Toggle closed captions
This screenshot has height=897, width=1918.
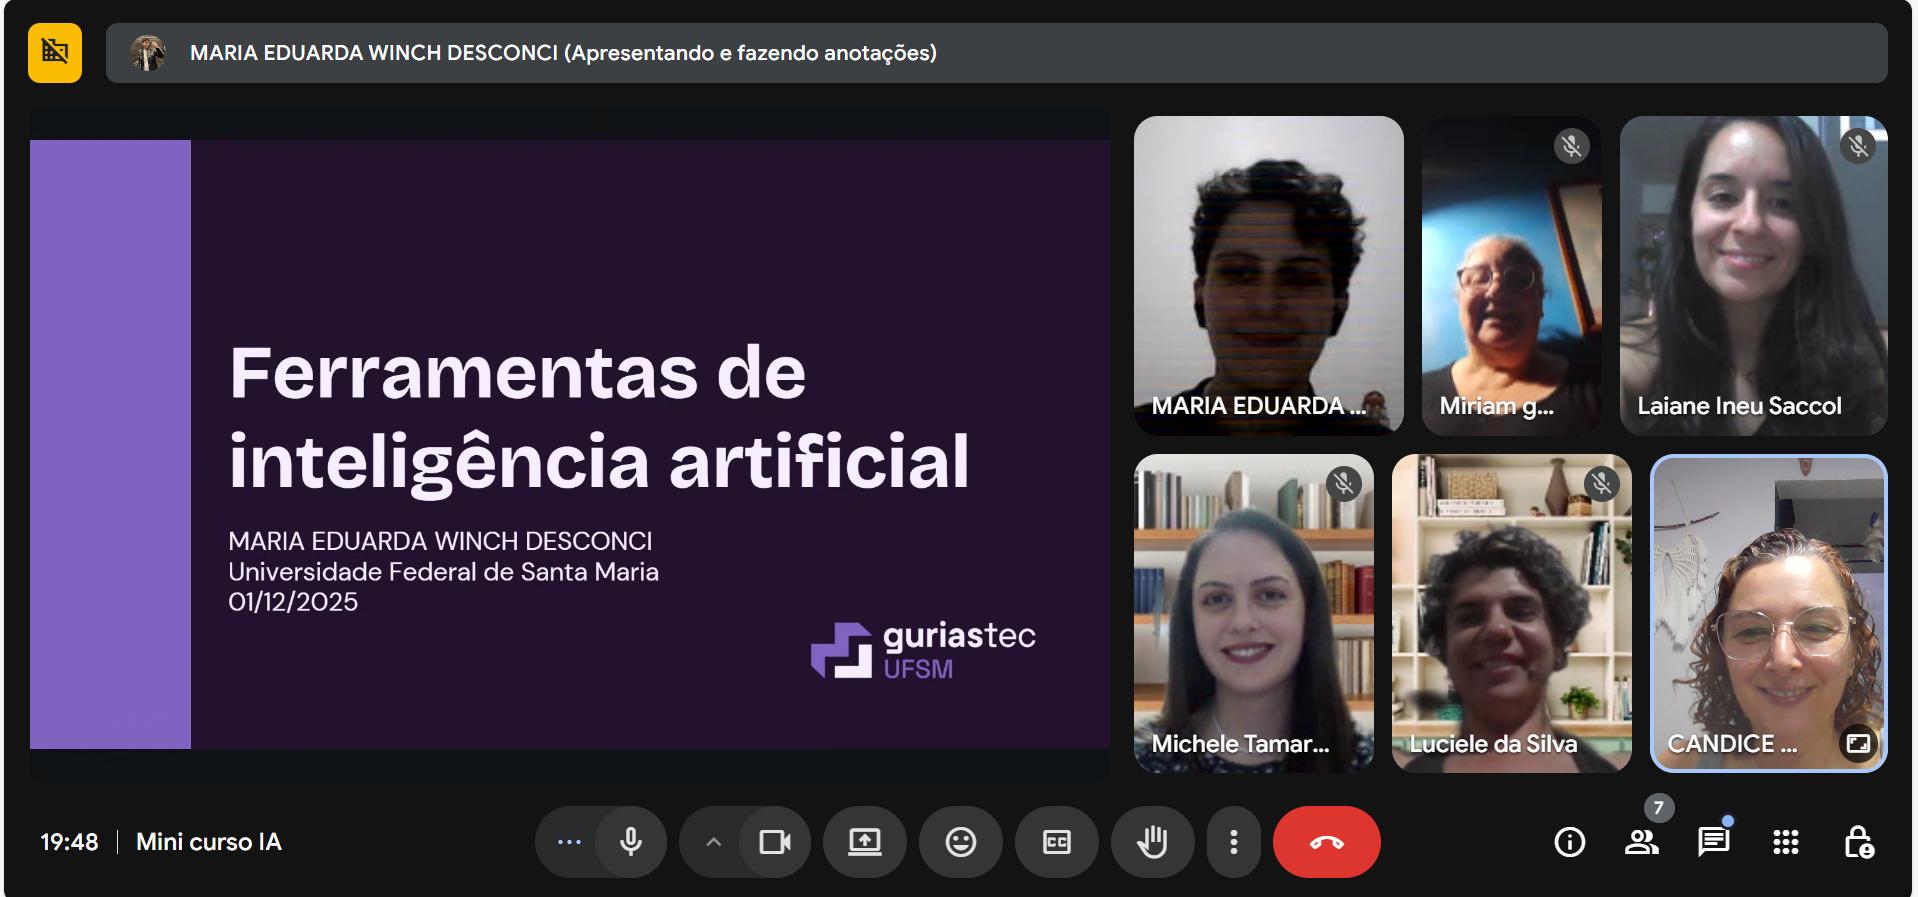click(1056, 842)
